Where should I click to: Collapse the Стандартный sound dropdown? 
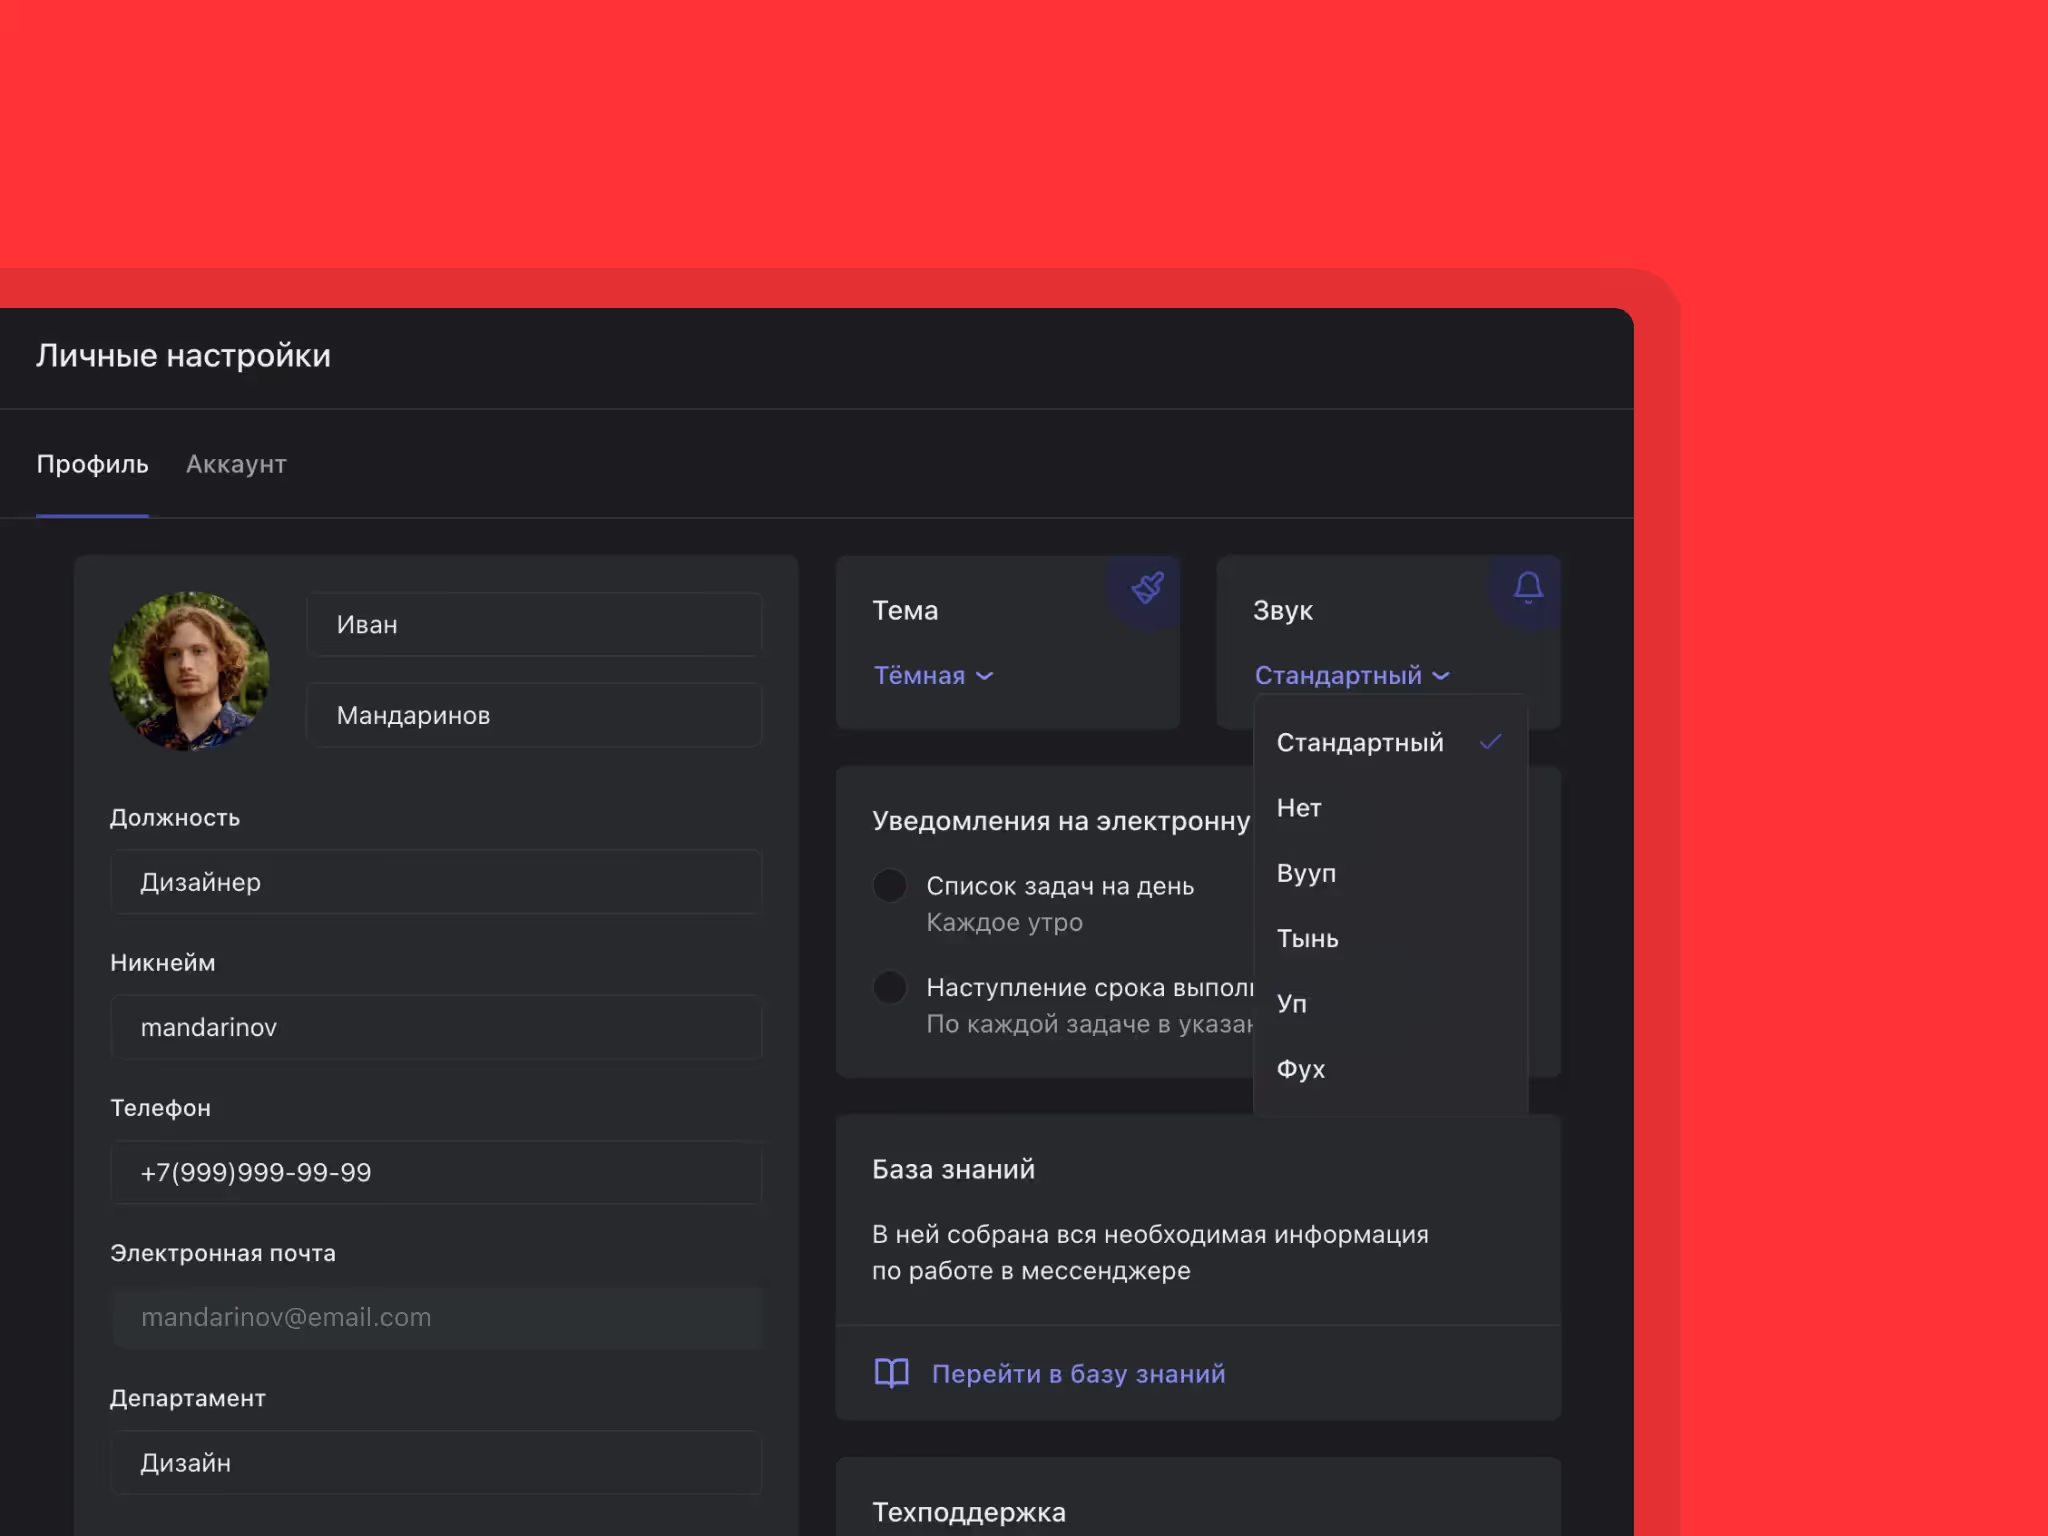[1351, 676]
